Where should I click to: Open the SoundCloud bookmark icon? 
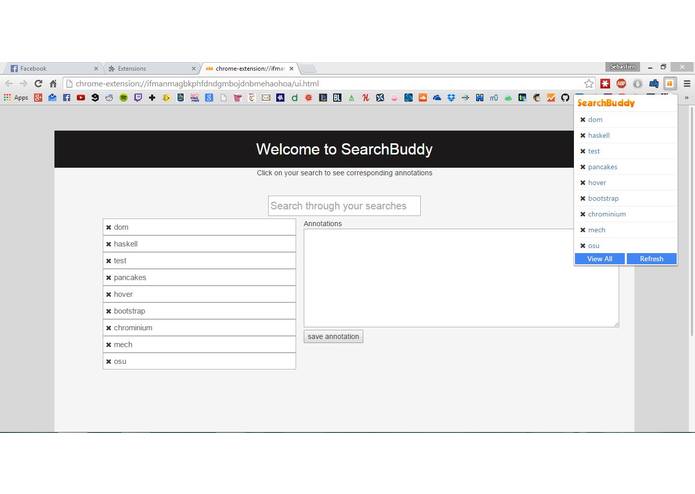(x=422, y=98)
